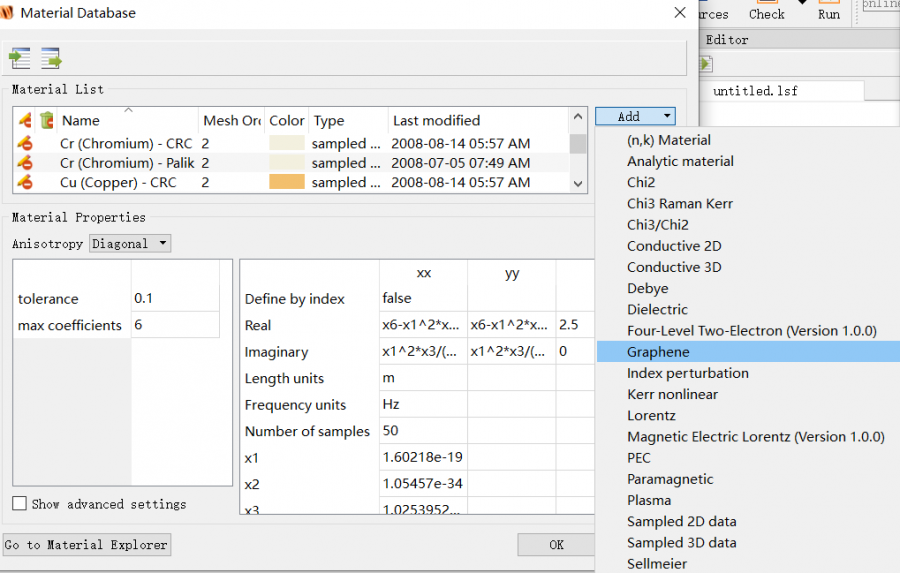Click the archive column header icon
Image resolution: width=900 pixels, height=573 pixels.
click(46, 121)
